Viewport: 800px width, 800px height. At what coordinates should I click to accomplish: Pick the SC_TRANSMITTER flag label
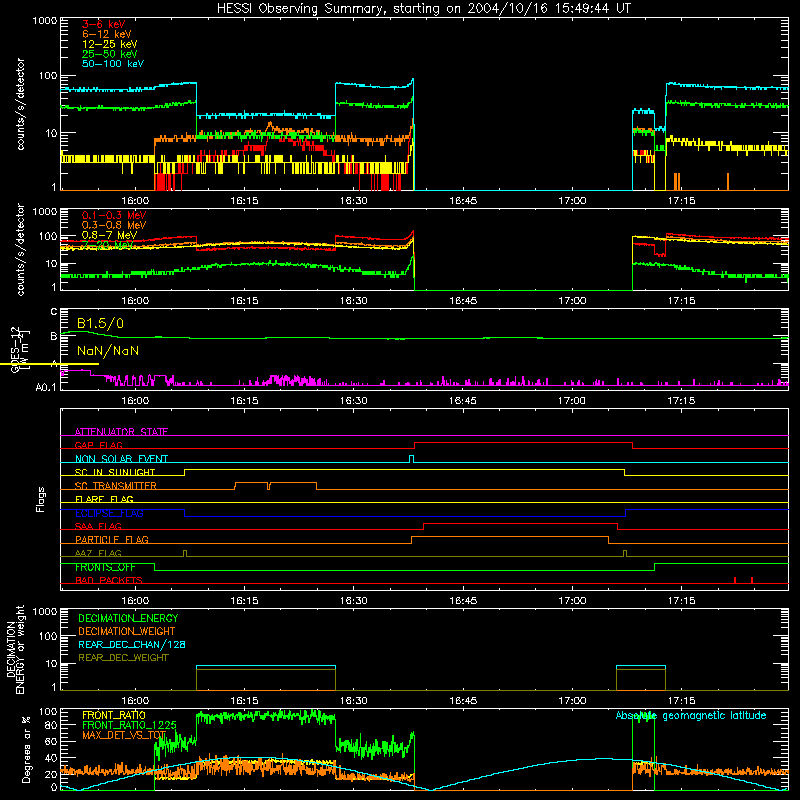(x=116, y=486)
